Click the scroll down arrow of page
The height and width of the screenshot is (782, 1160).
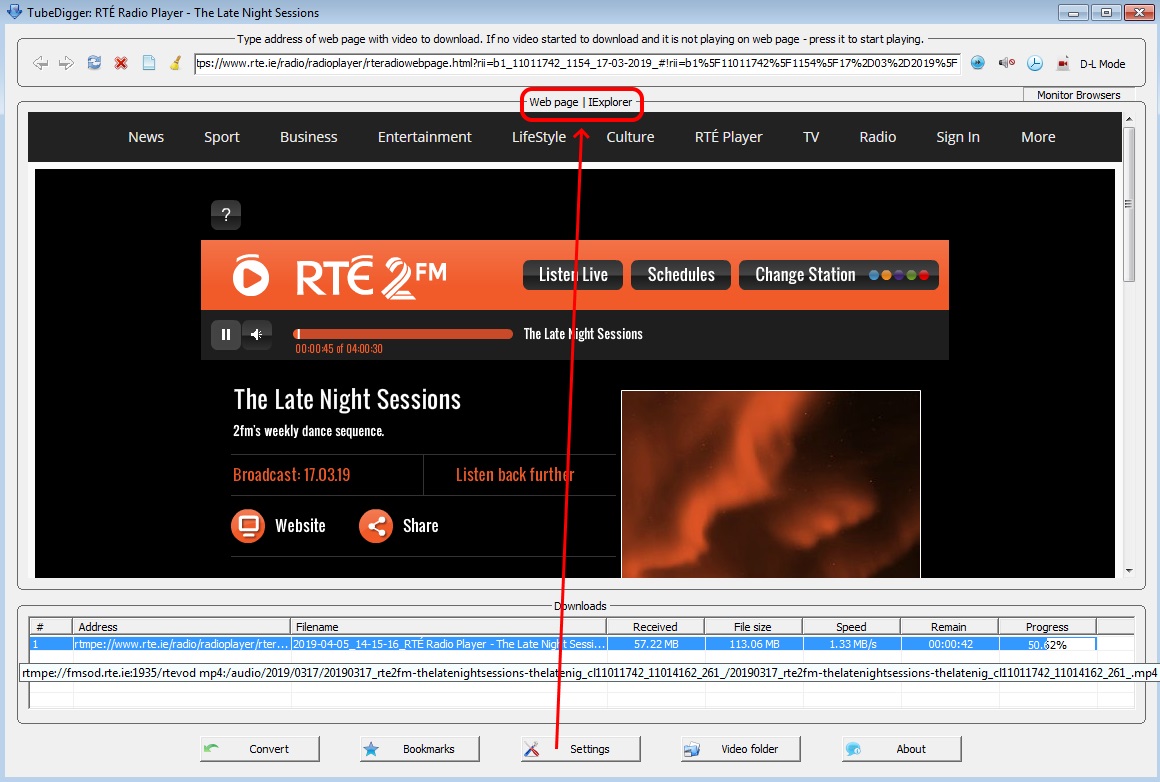click(x=1128, y=570)
